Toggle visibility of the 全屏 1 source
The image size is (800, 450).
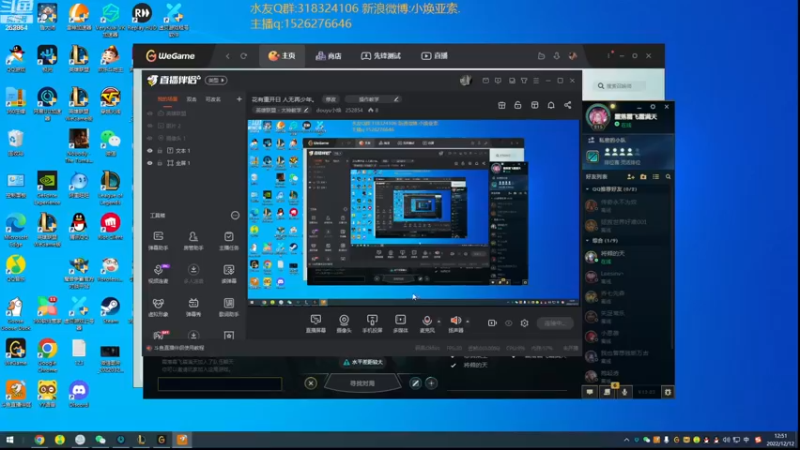pos(149,163)
